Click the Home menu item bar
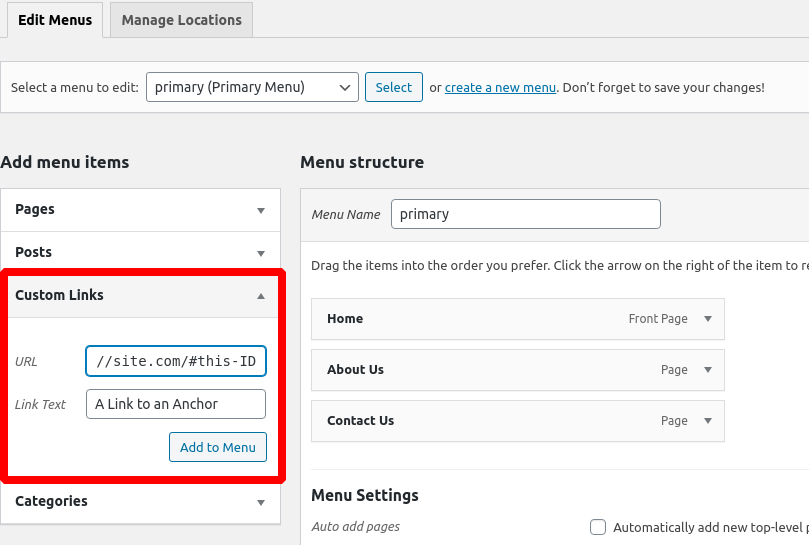809x545 pixels. 480,319
